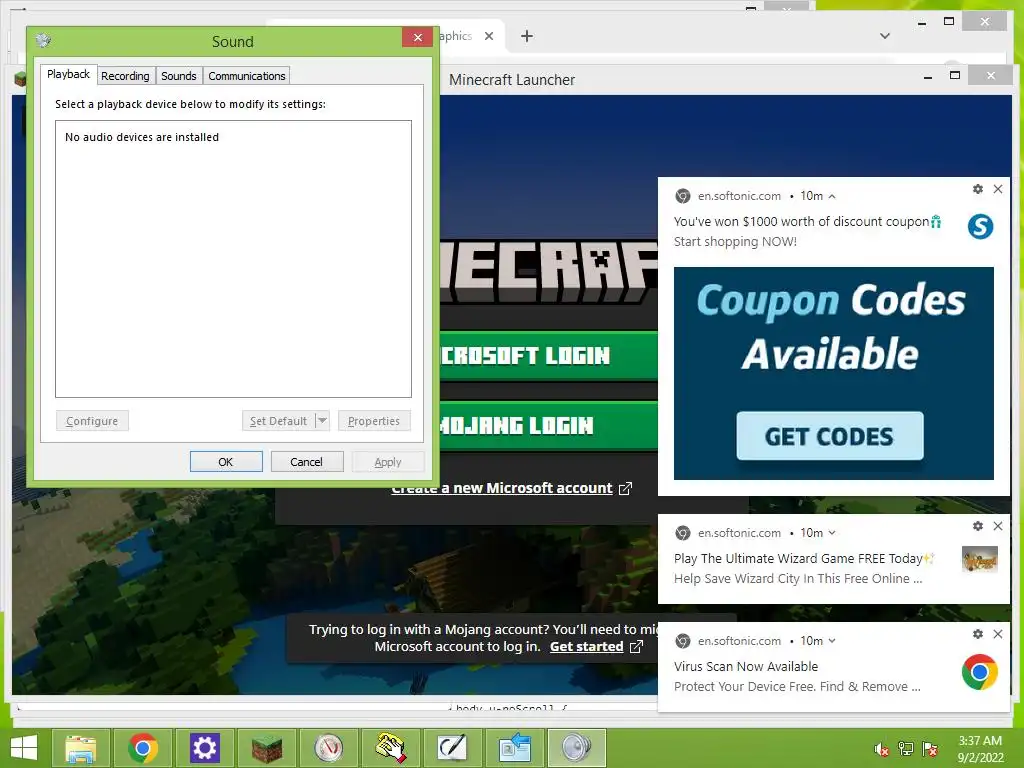This screenshot has width=1024, height=768.
Task: Open Create a new Microsoft account link
Action: pos(512,488)
